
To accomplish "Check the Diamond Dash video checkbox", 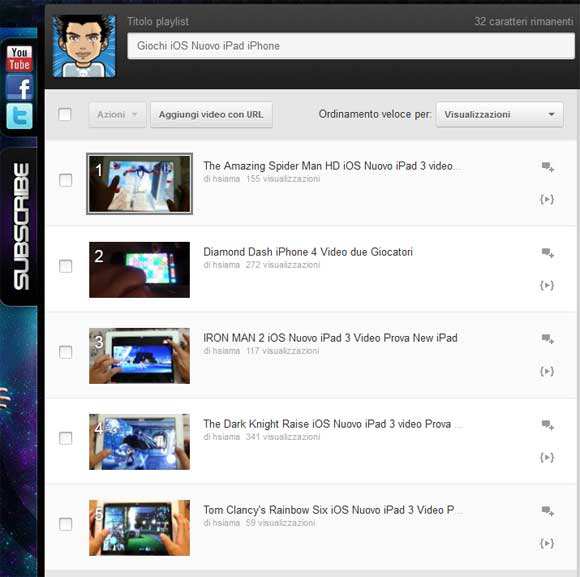I will (65, 266).
